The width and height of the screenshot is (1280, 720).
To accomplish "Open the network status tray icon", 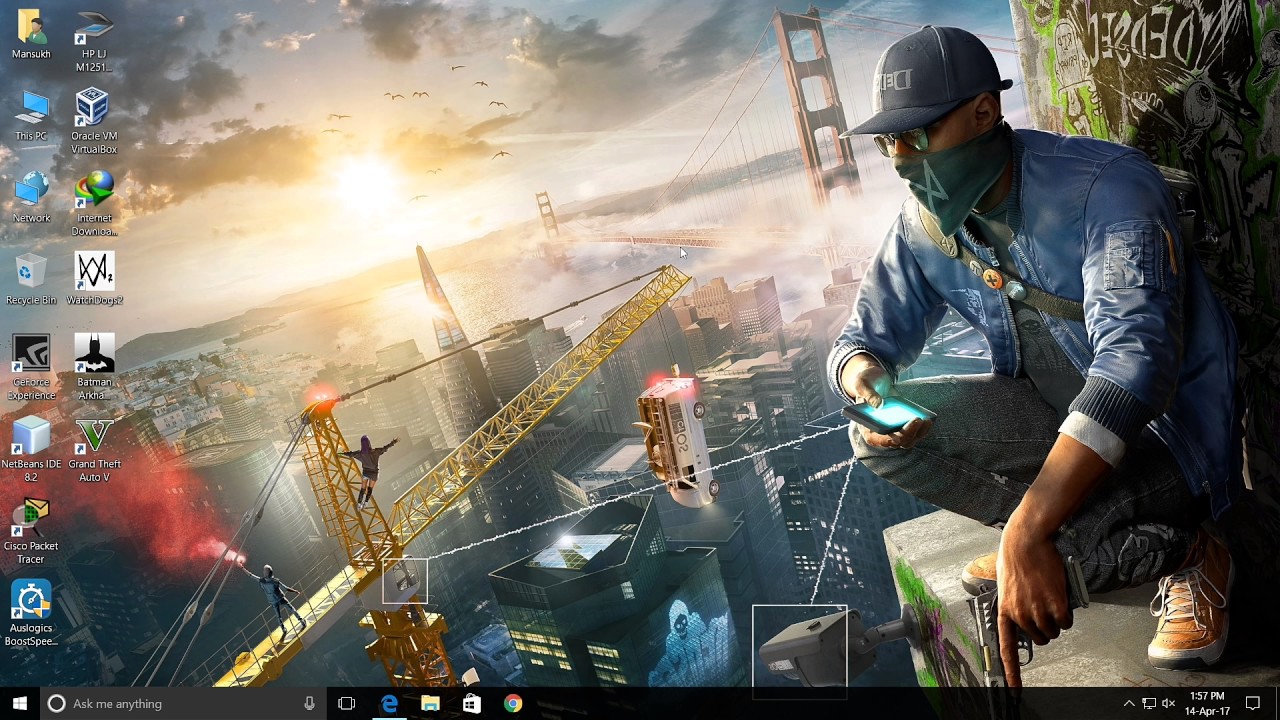I will [x=1149, y=704].
